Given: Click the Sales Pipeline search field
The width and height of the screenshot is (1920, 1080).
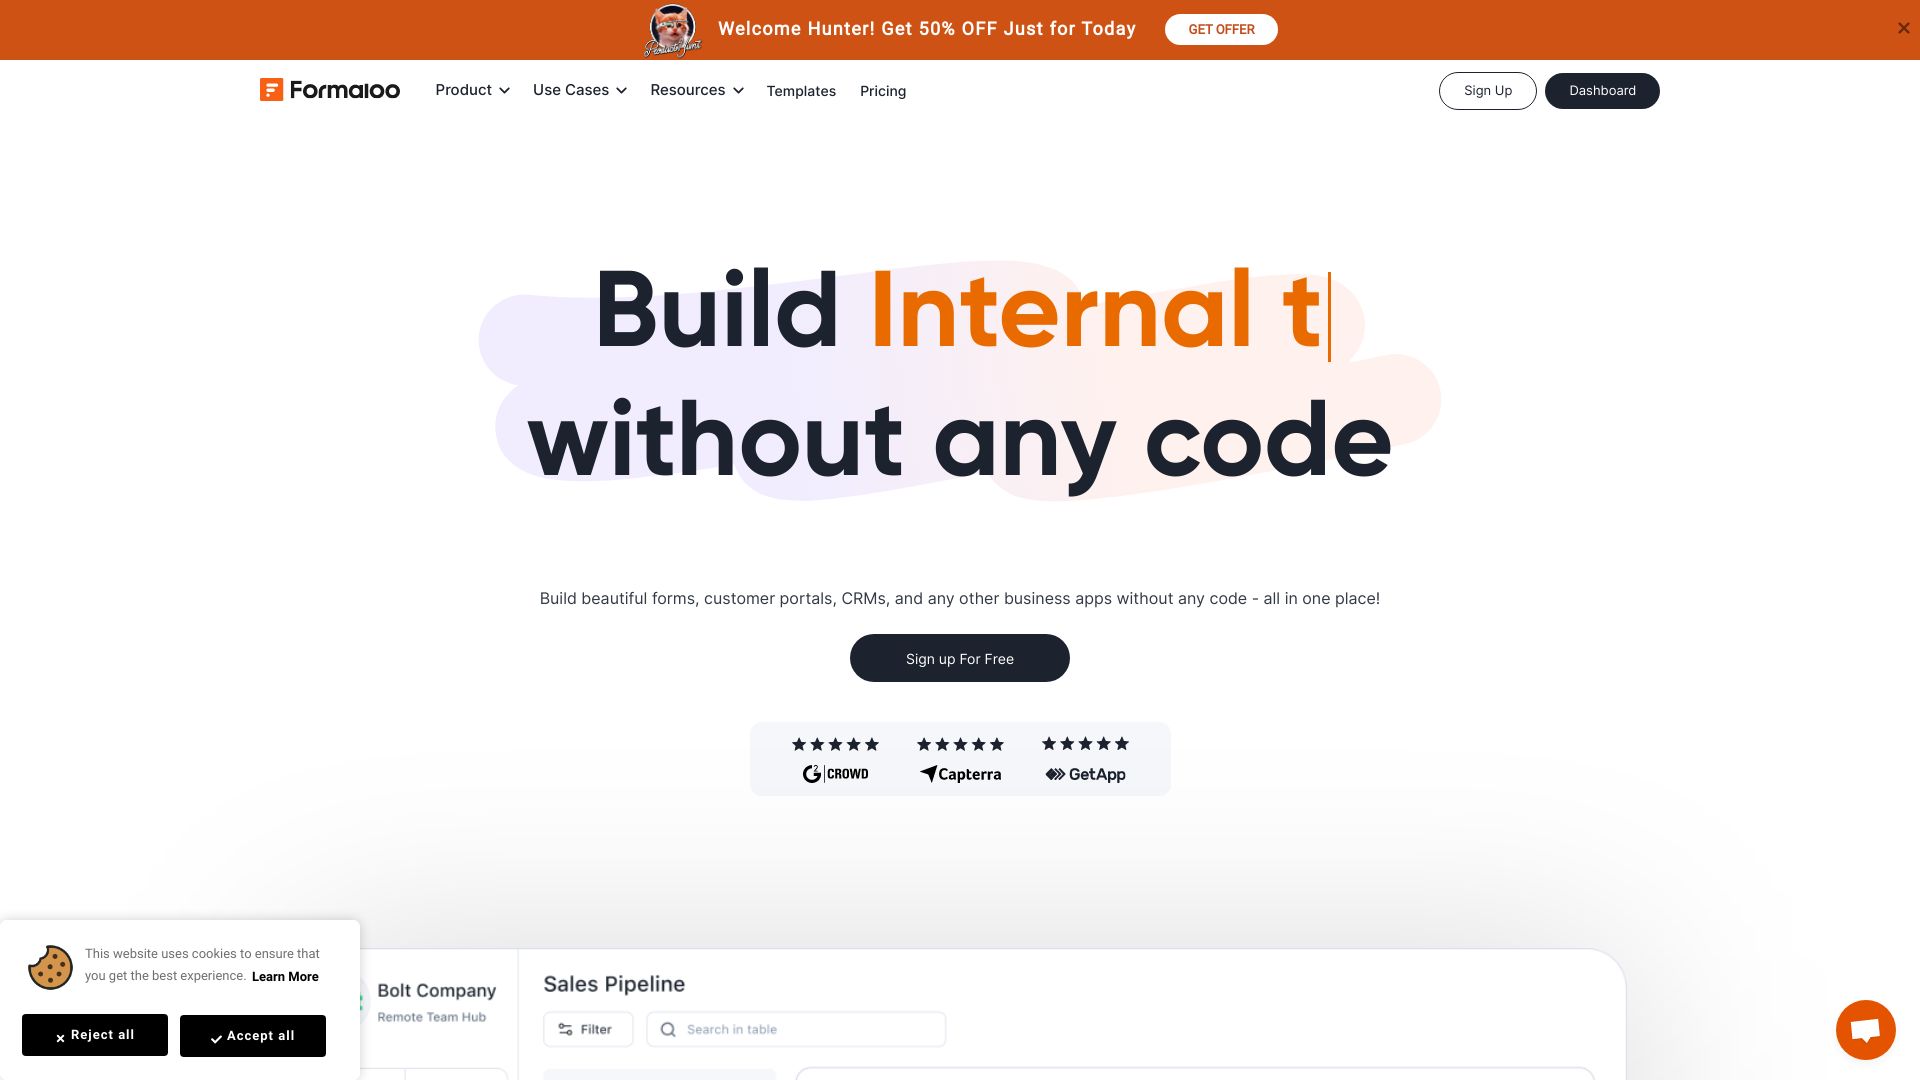Looking at the screenshot, I should [795, 1029].
